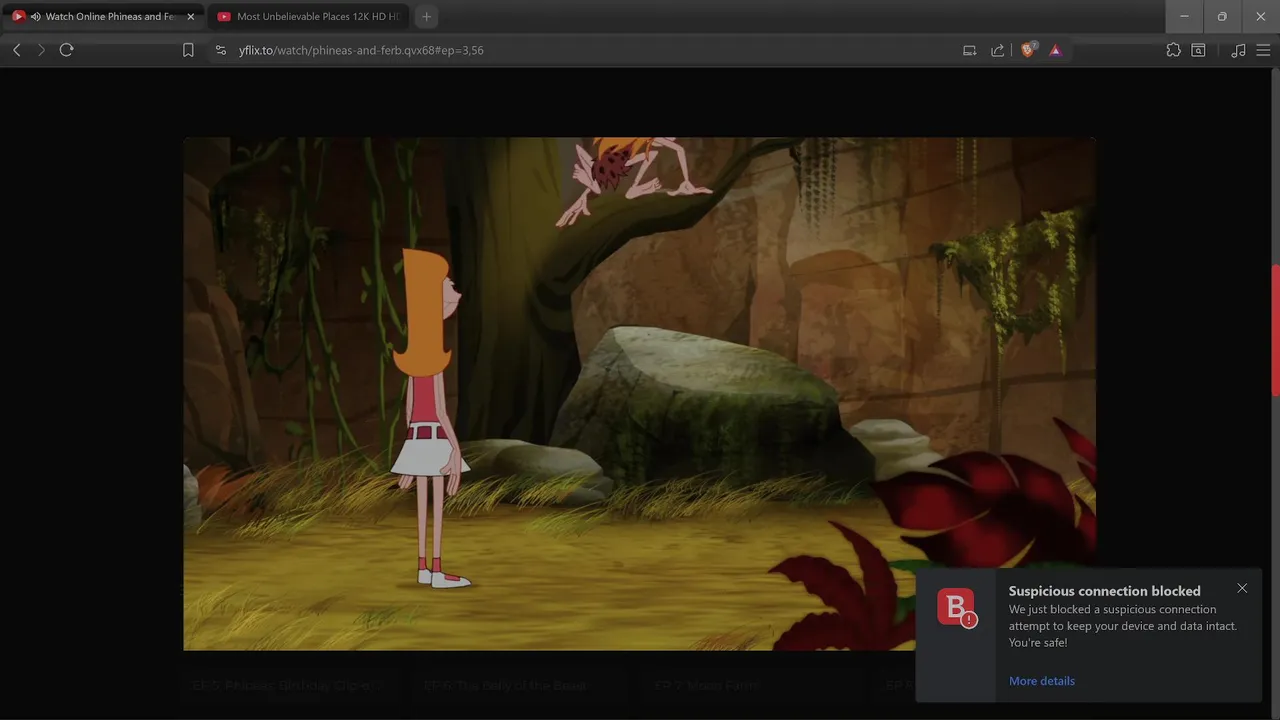Click the forward navigation arrow
This screenshot has height=720, width=1280.
click(41, 50)
